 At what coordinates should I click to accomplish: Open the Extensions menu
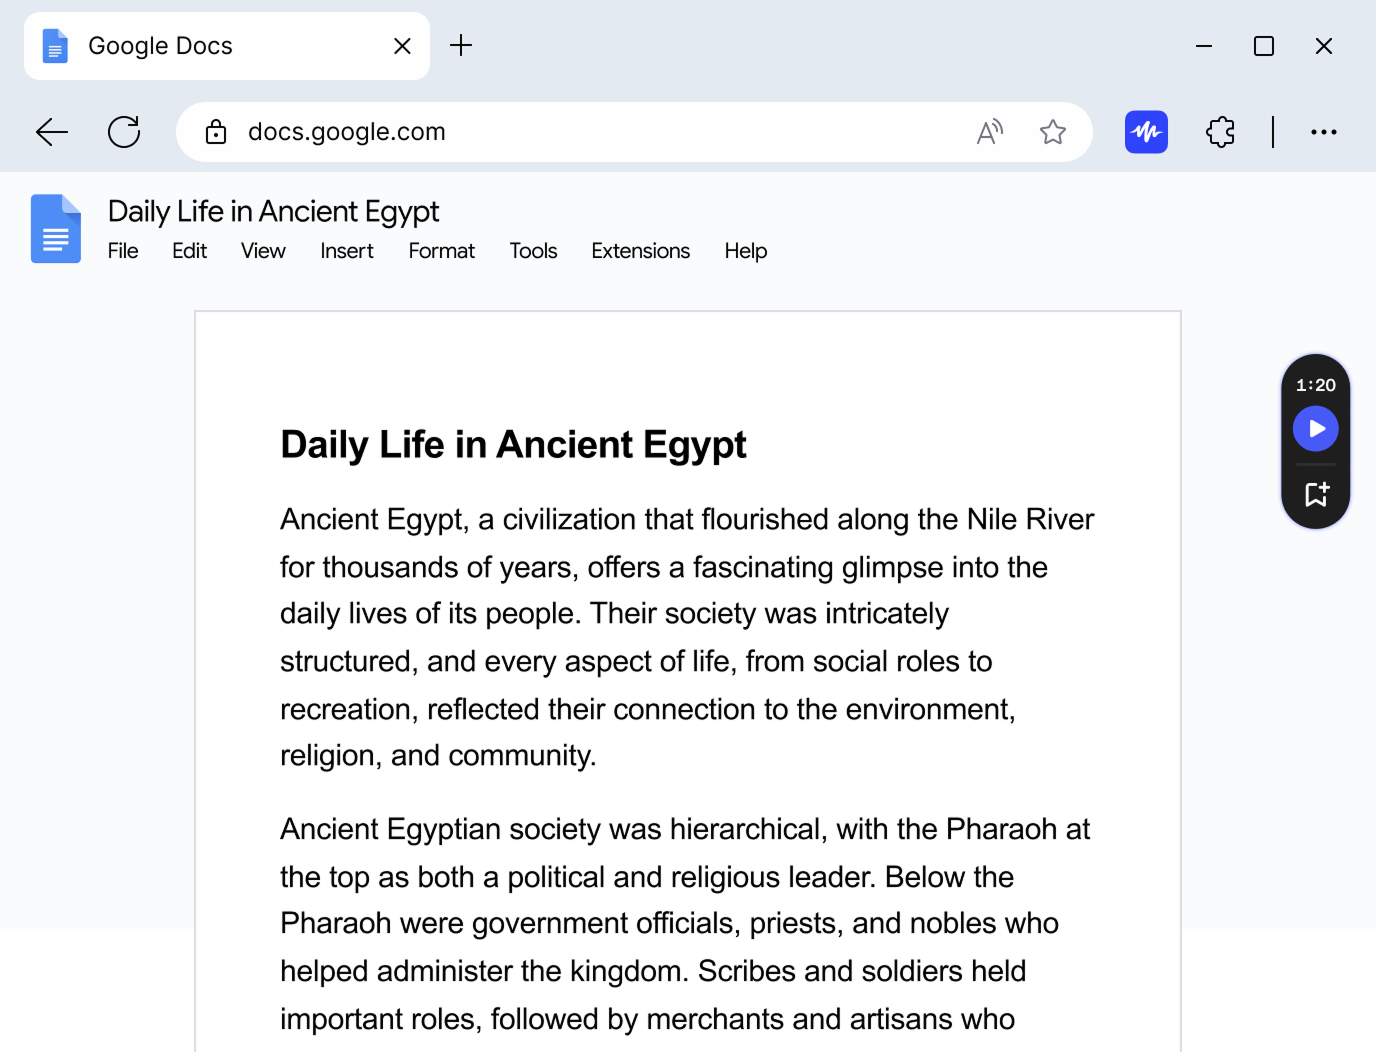coord(640,251)
